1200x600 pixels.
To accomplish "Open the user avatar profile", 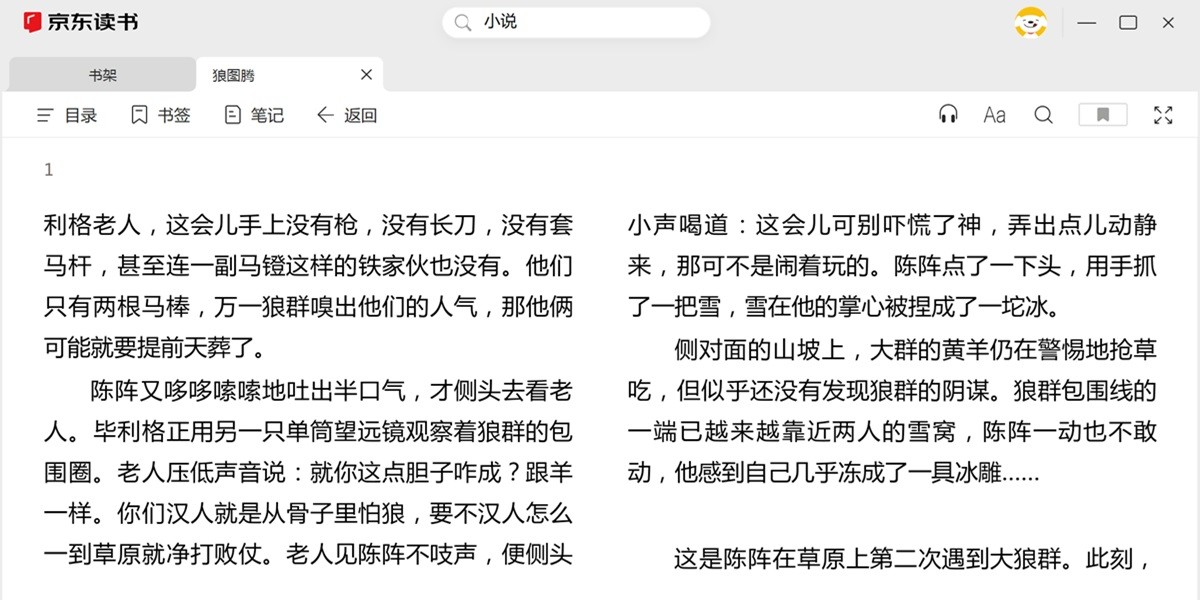I will pyautogui.click(x=1030, y=22).
